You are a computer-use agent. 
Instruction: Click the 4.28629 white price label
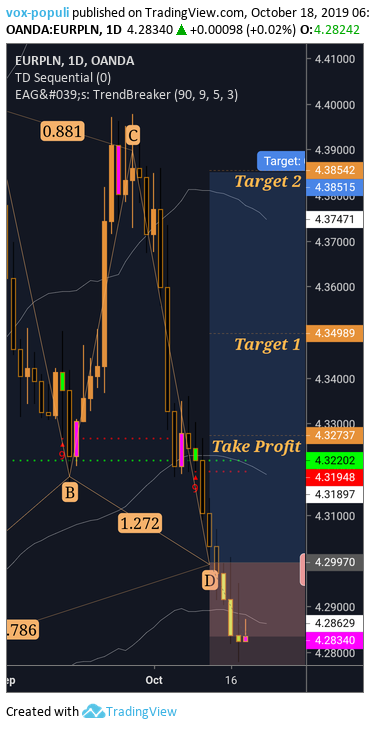(x=335, y=623)
